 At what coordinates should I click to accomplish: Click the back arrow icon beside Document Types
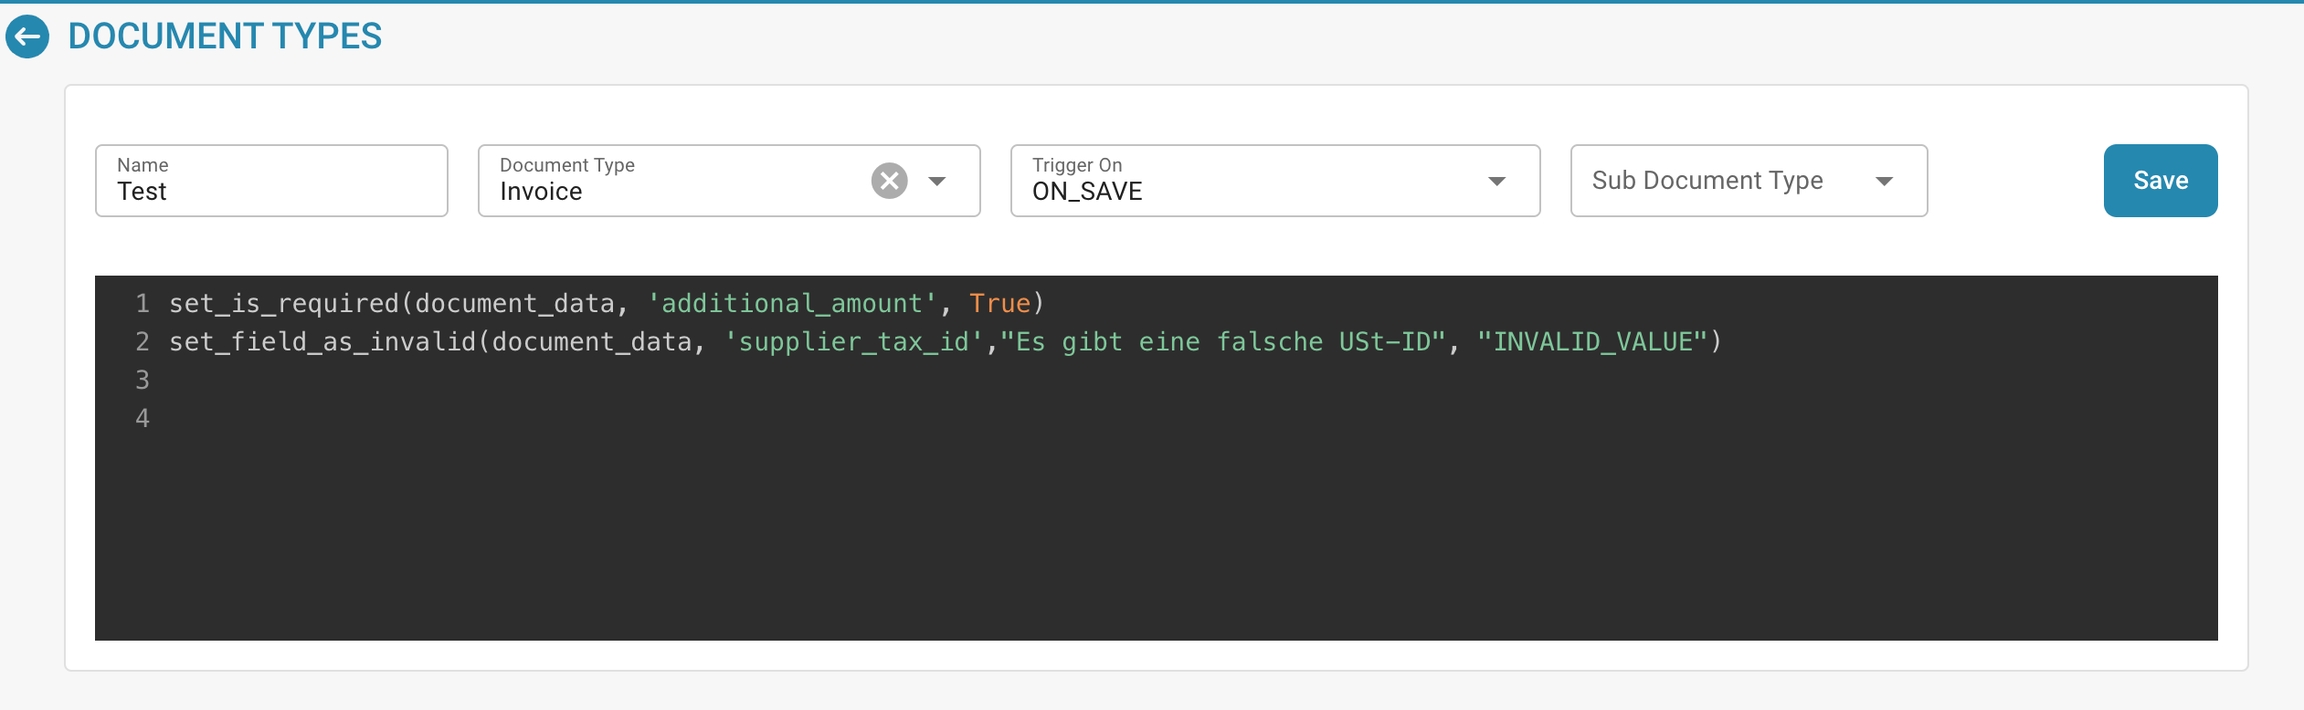point(27,37)
